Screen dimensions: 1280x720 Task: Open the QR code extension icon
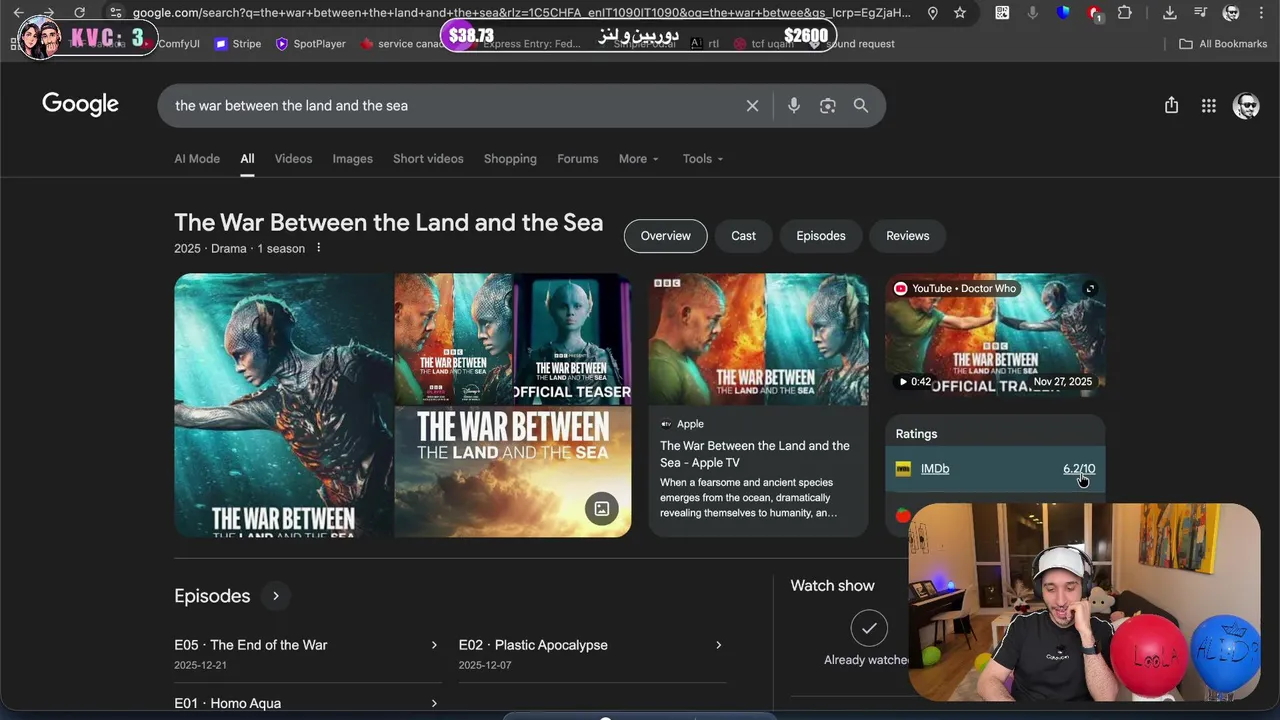click(x=1002, y=13)
